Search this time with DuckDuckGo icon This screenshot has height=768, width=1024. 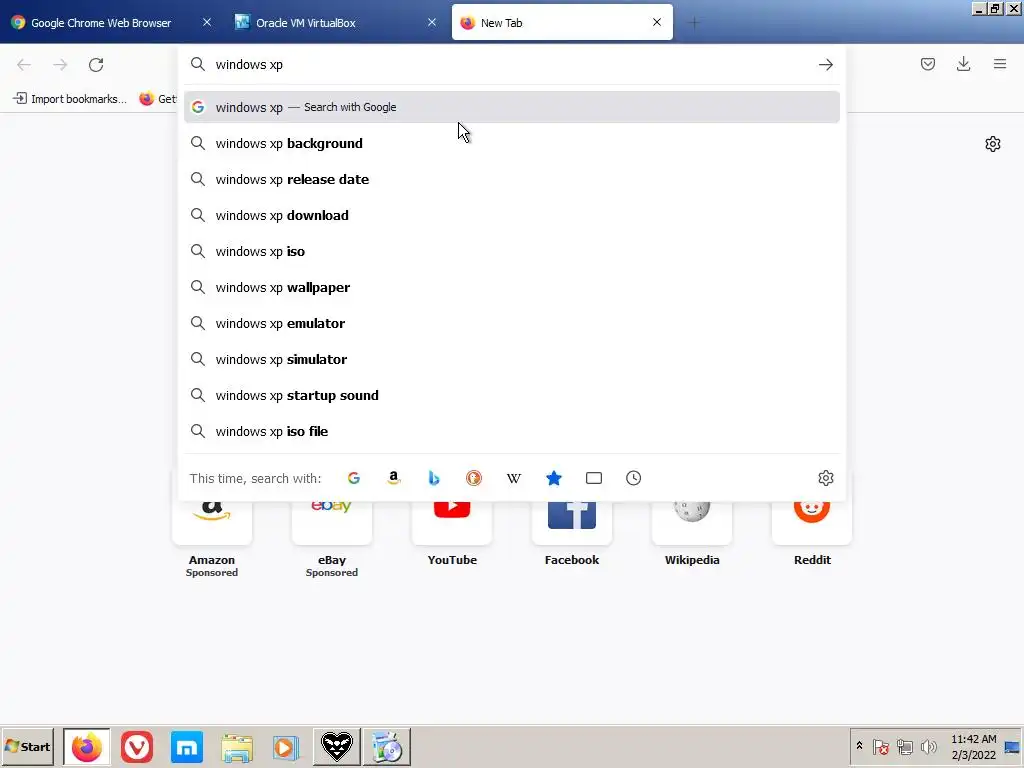click(473, 478)
